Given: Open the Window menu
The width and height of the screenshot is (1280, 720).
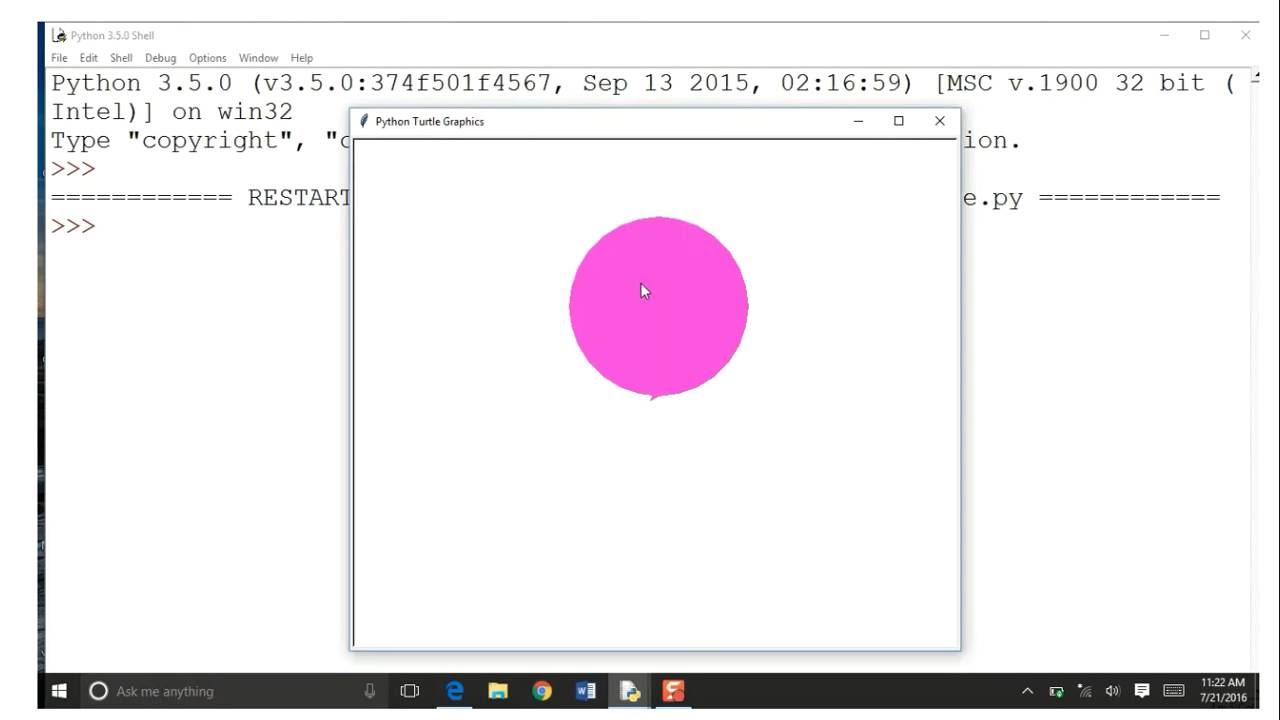Looking at the screenshot, I should pos(258,58).
